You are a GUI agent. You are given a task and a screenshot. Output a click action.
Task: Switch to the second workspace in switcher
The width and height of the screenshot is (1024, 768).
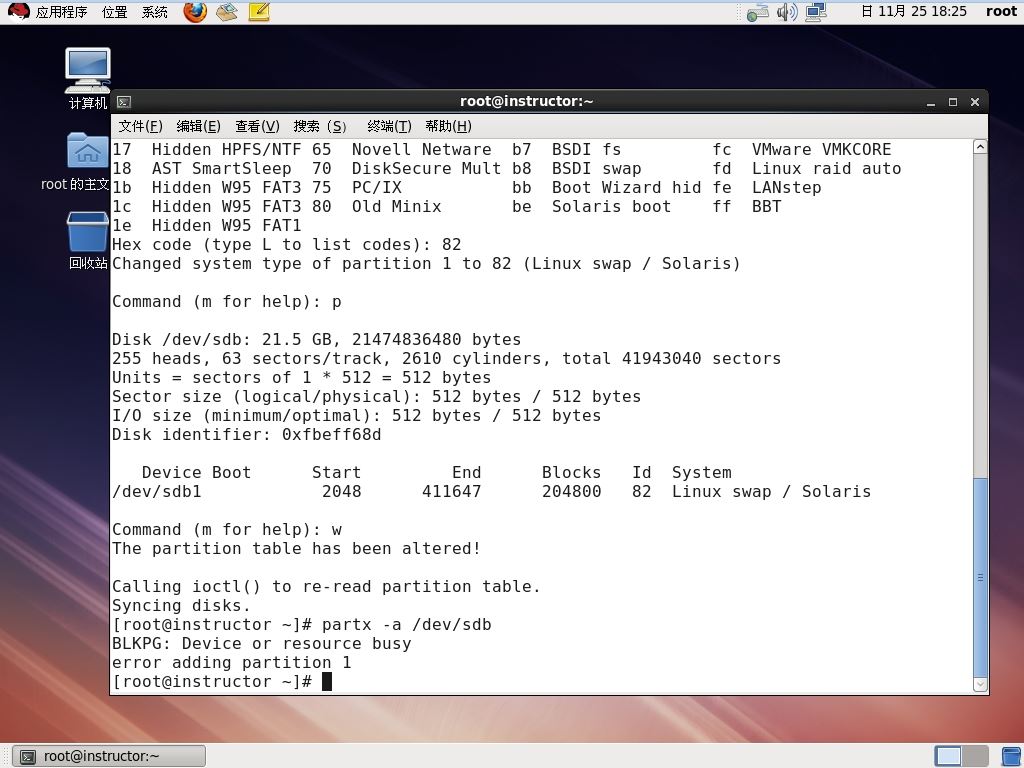coord(974,756)
